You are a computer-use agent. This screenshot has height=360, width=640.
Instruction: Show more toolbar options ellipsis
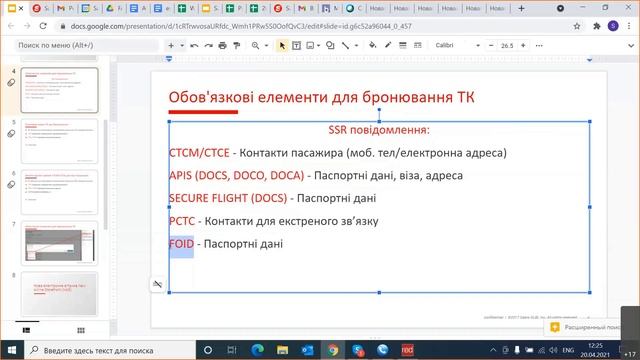pos(539,45)
